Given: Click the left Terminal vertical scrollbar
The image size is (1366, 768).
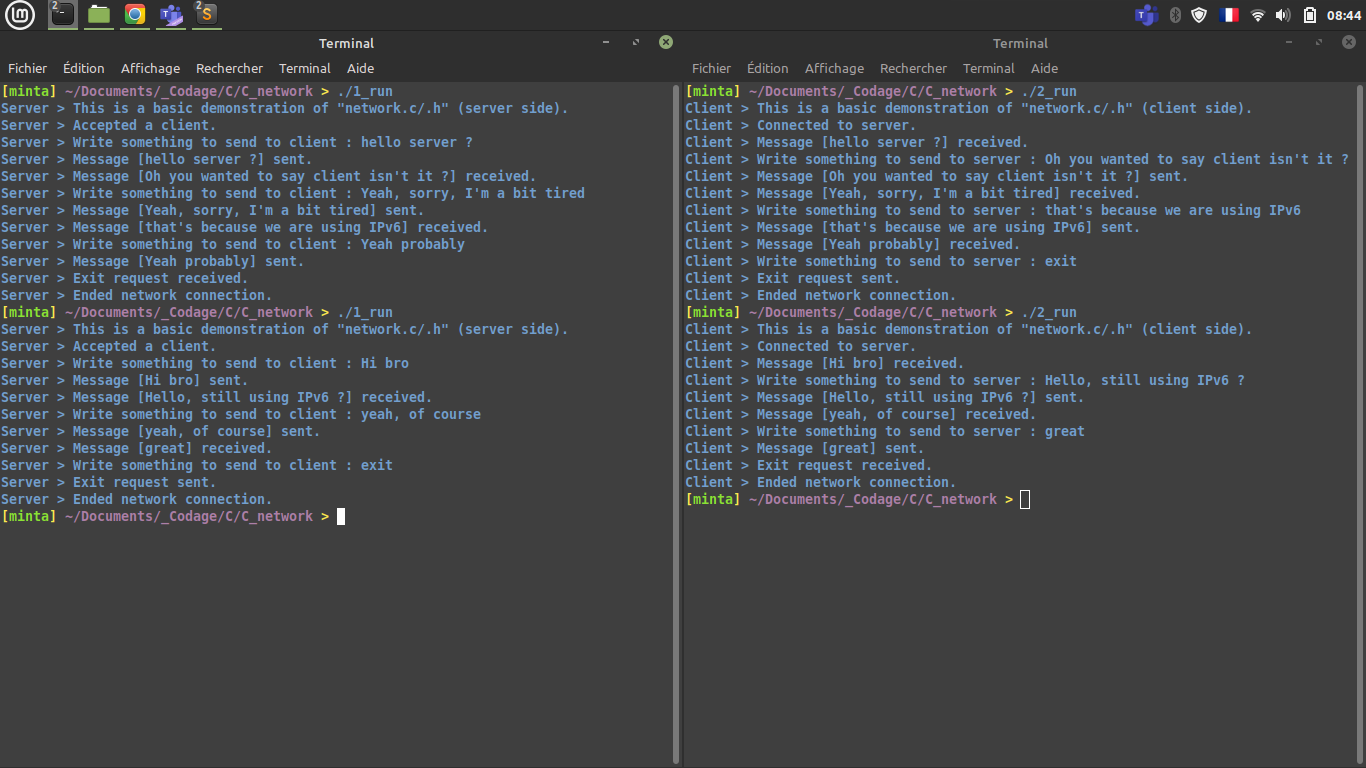Looking at the screenshot, I should coord(678,424).
